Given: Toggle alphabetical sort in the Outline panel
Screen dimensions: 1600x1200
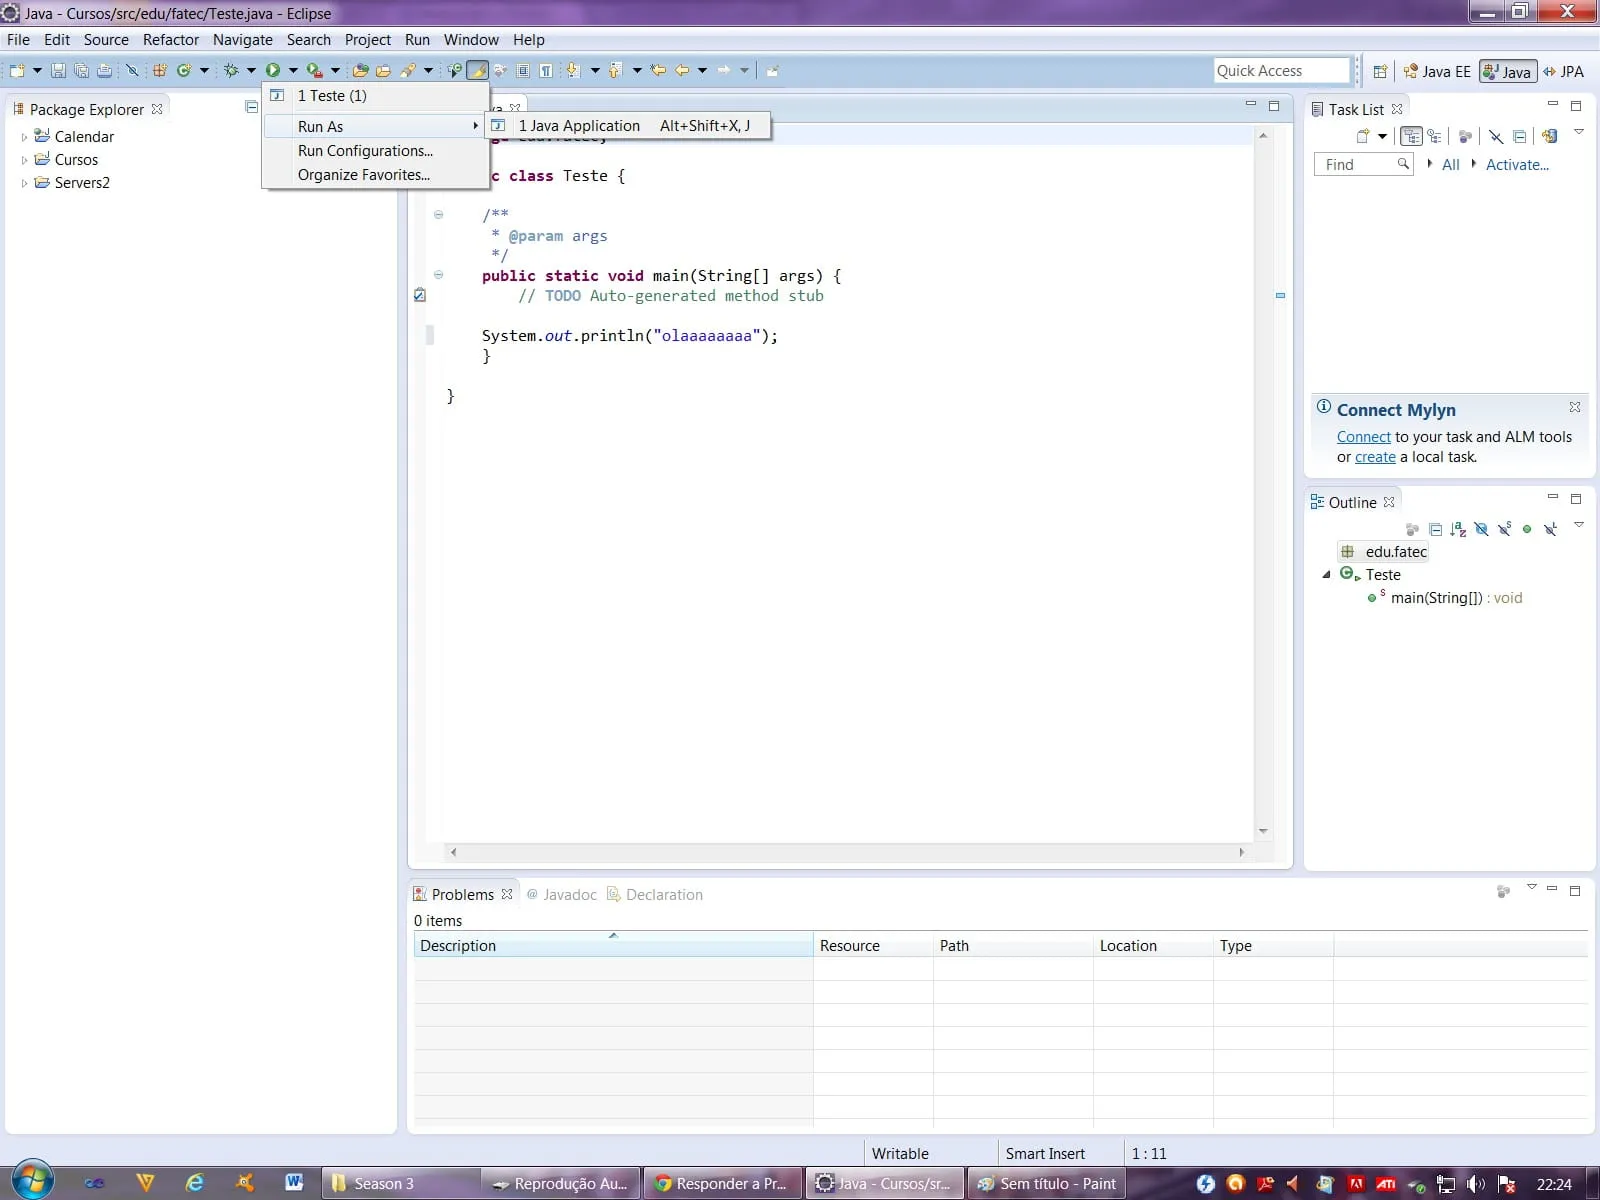Looking at the screenshot, I should tap(1458, 529).
